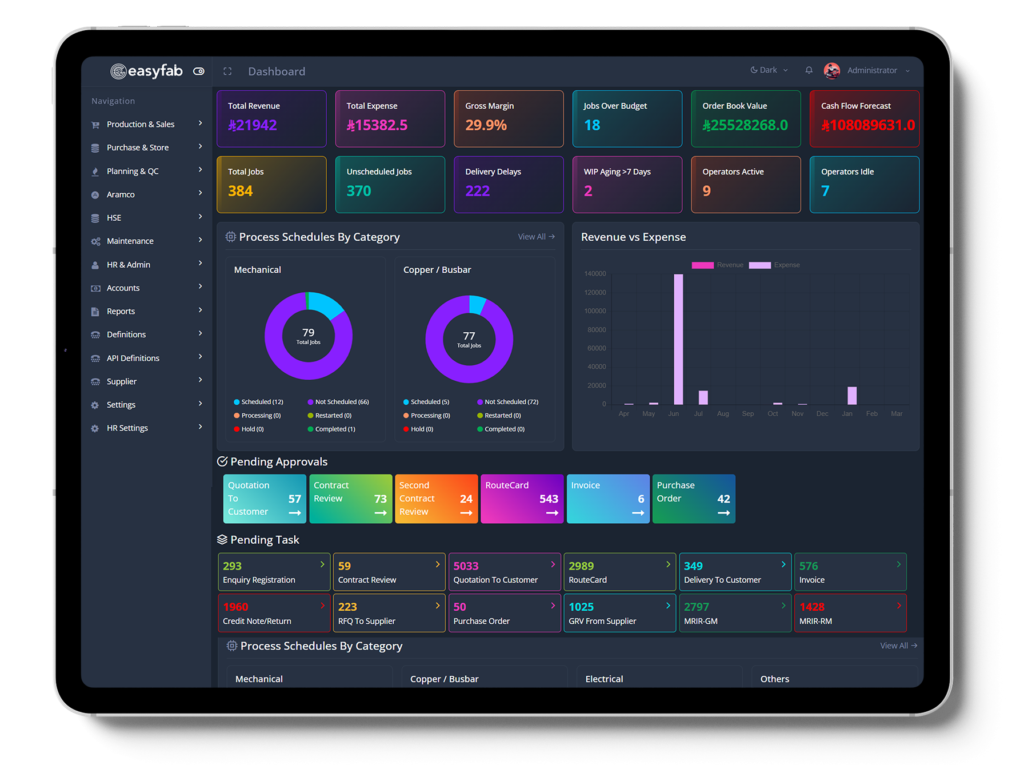Click the HSE sidebar icon
Screen dimensions: 1024x765
coord(95,218)
